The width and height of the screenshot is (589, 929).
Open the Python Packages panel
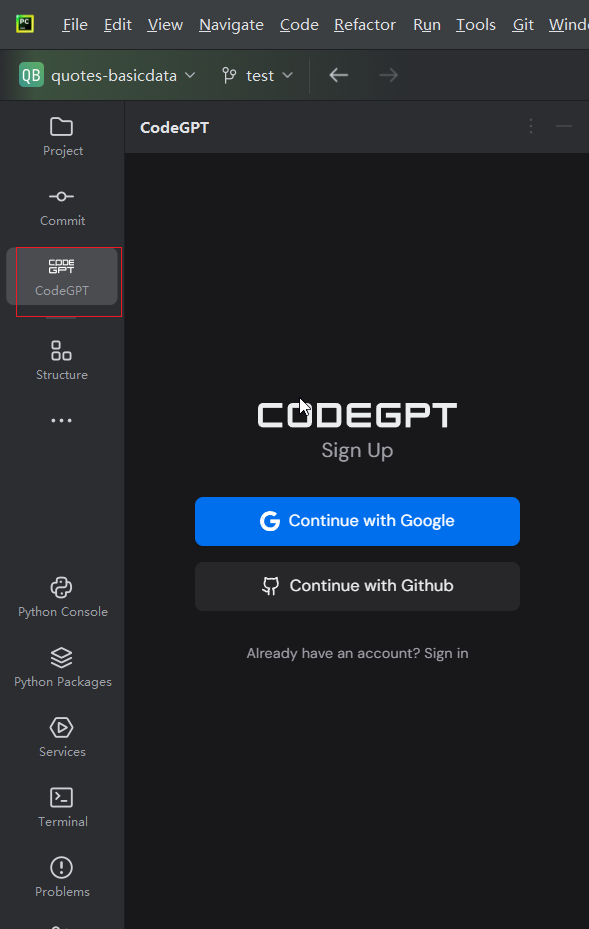(x=62, y=668)
